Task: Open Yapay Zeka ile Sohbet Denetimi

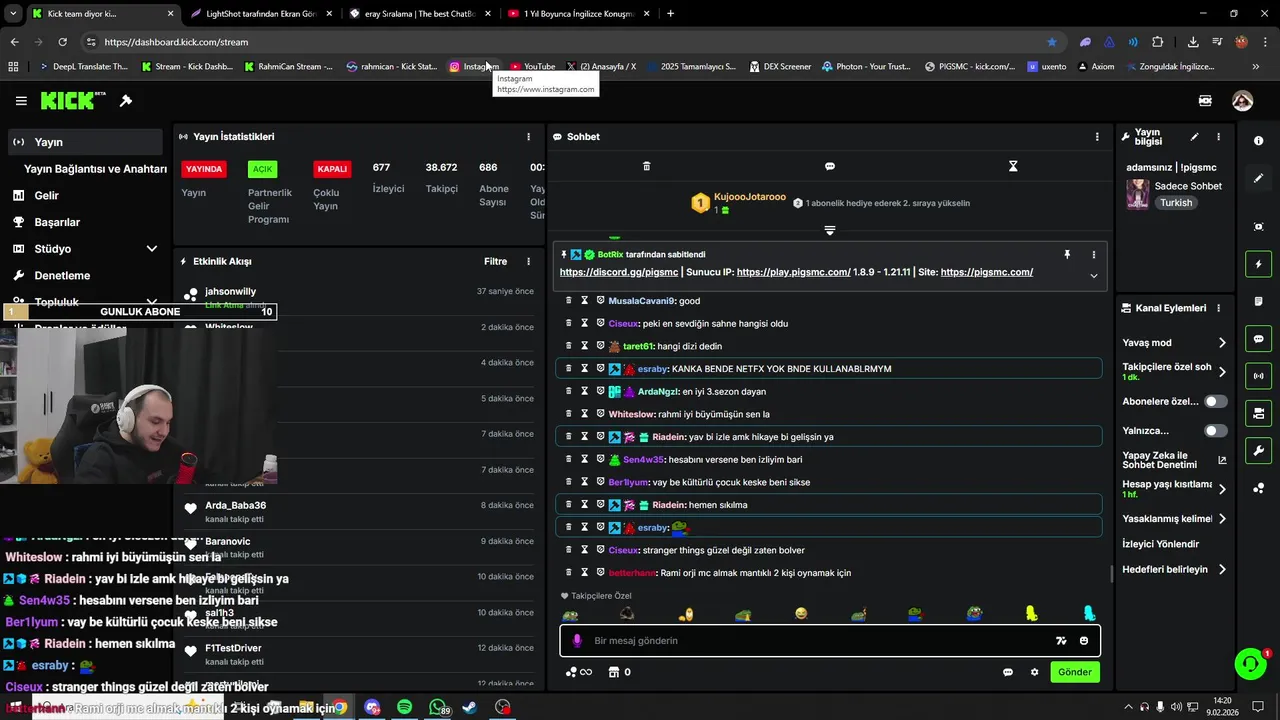Action: [x=1174, y=460]
